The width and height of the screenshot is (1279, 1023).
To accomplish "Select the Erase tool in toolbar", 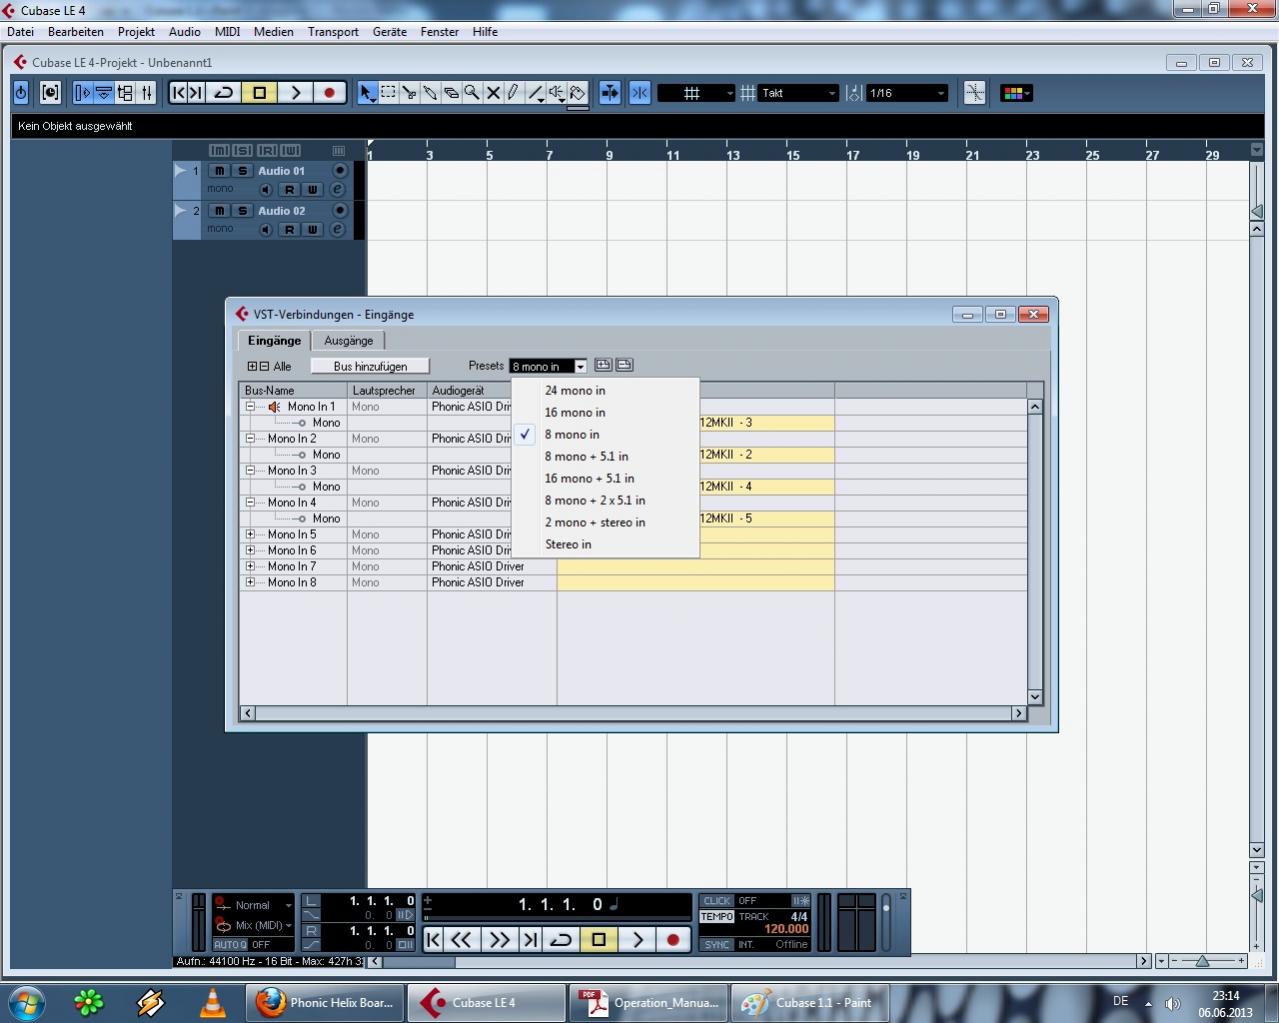I will pyautogui.click(x=451, y=93).
